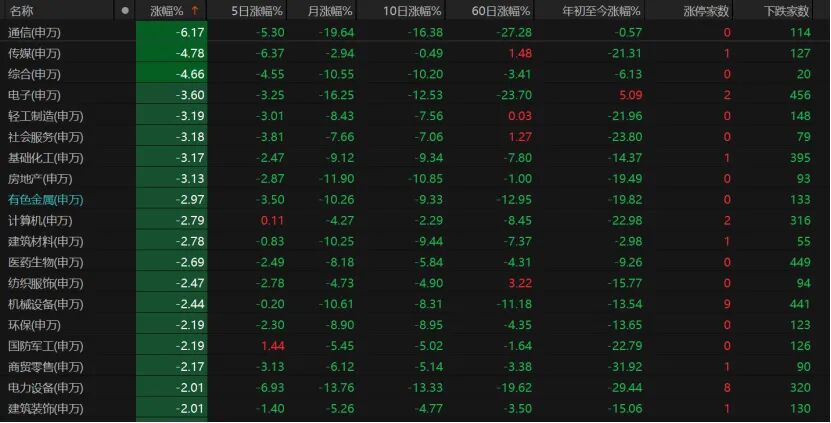Click -31.92 年初至今 value for 商贸零售
This screenshot has width=831, height=423.
click(625, 367)
